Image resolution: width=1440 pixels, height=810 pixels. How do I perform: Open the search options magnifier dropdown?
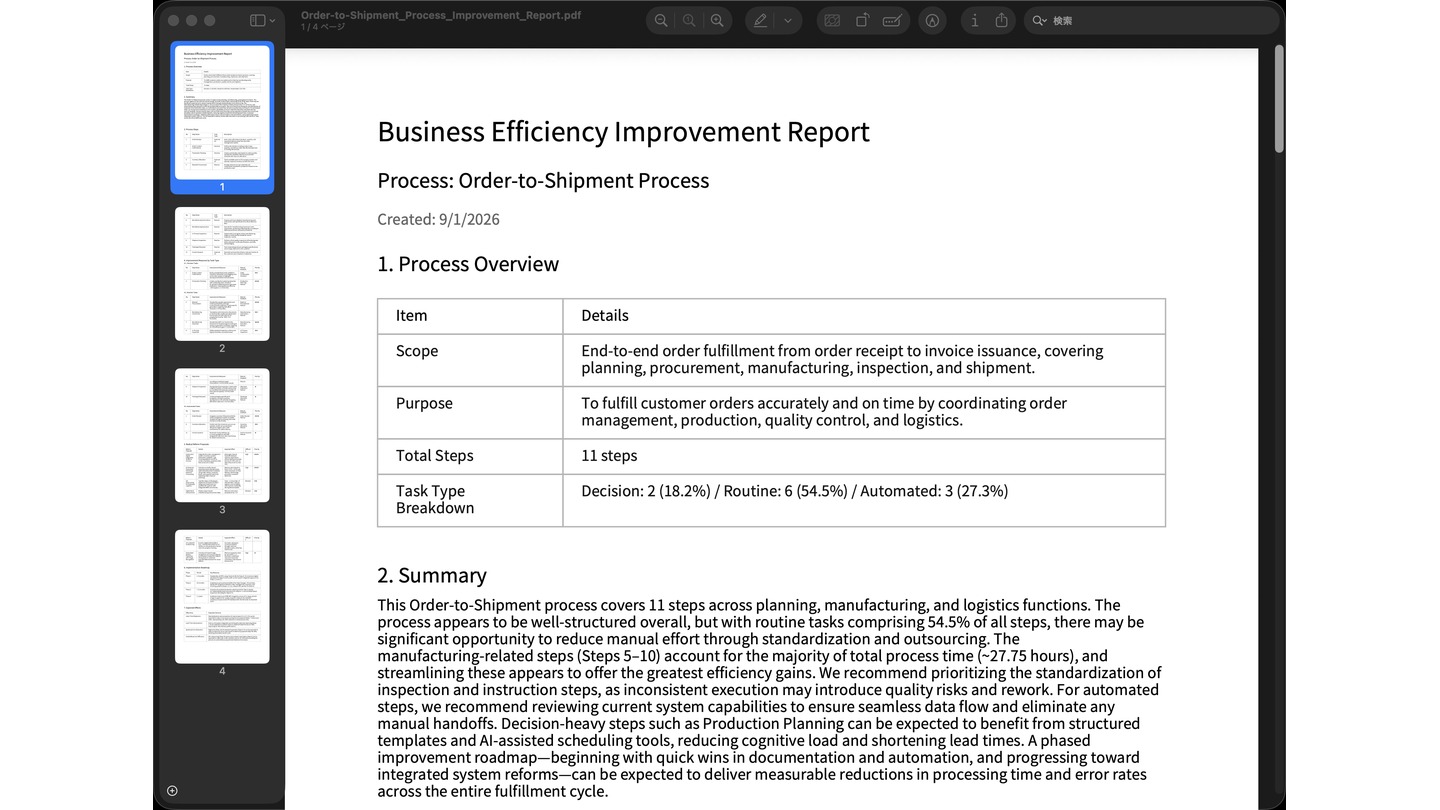(1040, 20)
